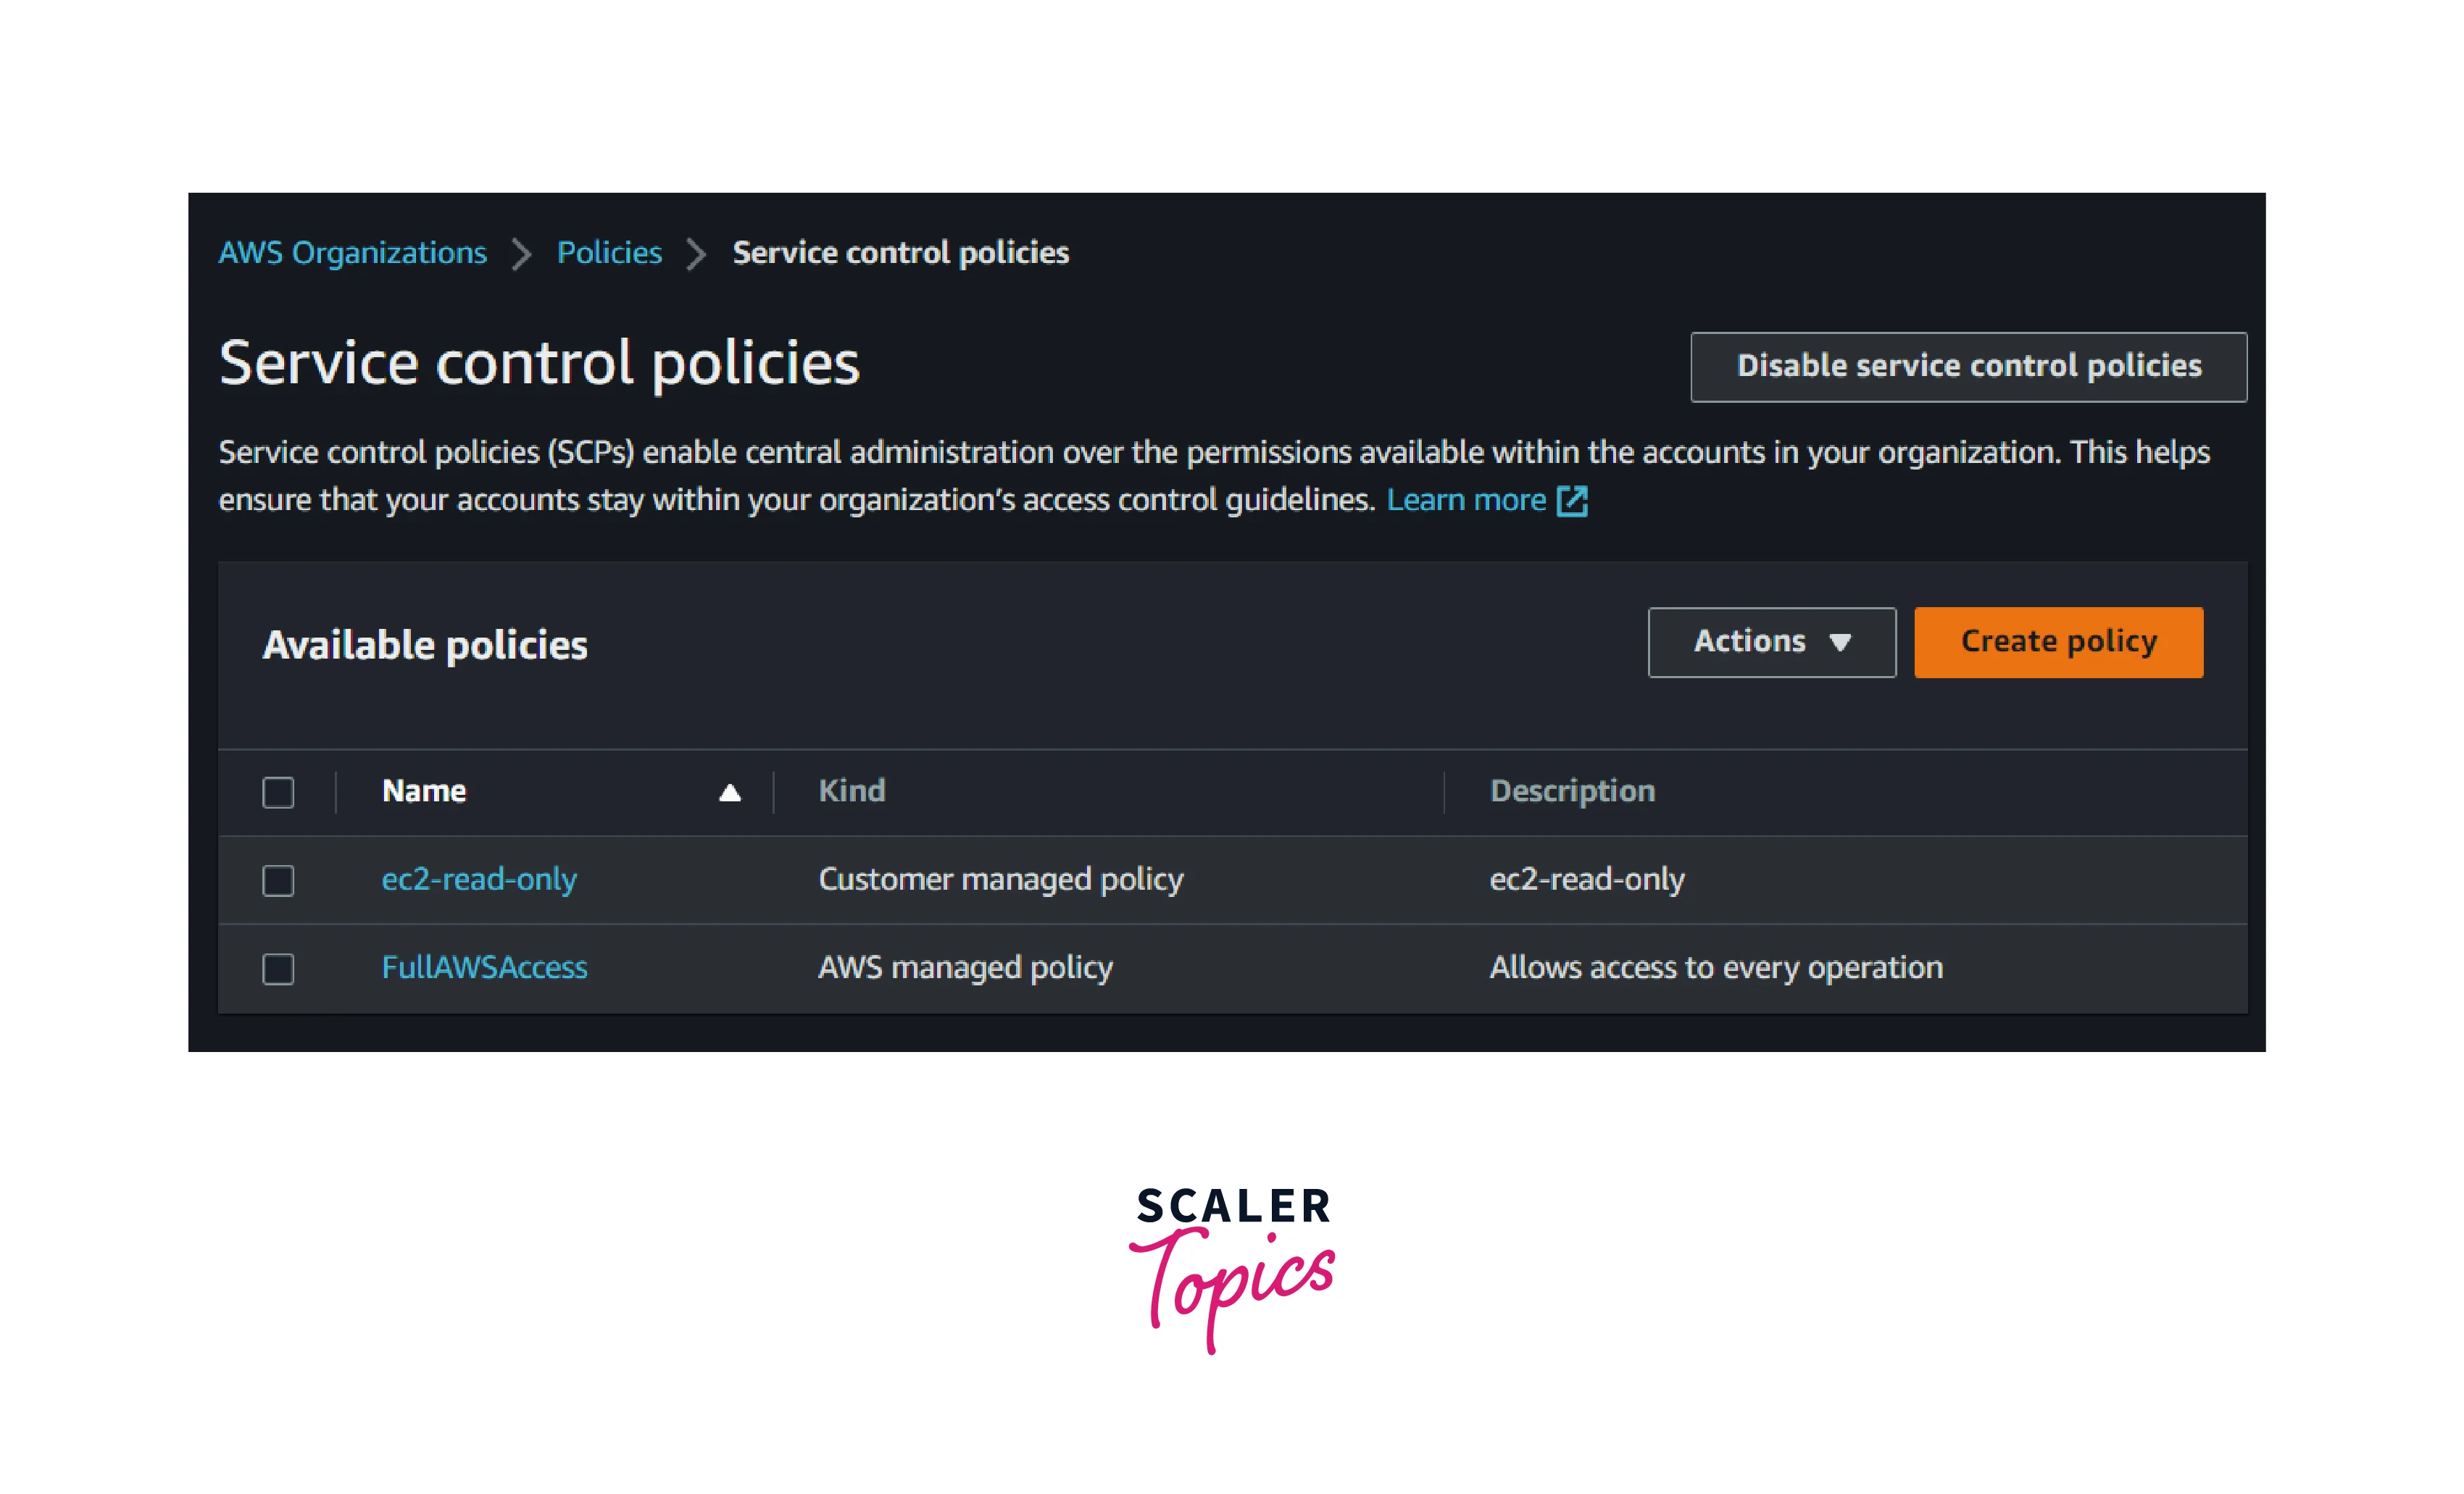Click the Description column header

[1572, 792]
